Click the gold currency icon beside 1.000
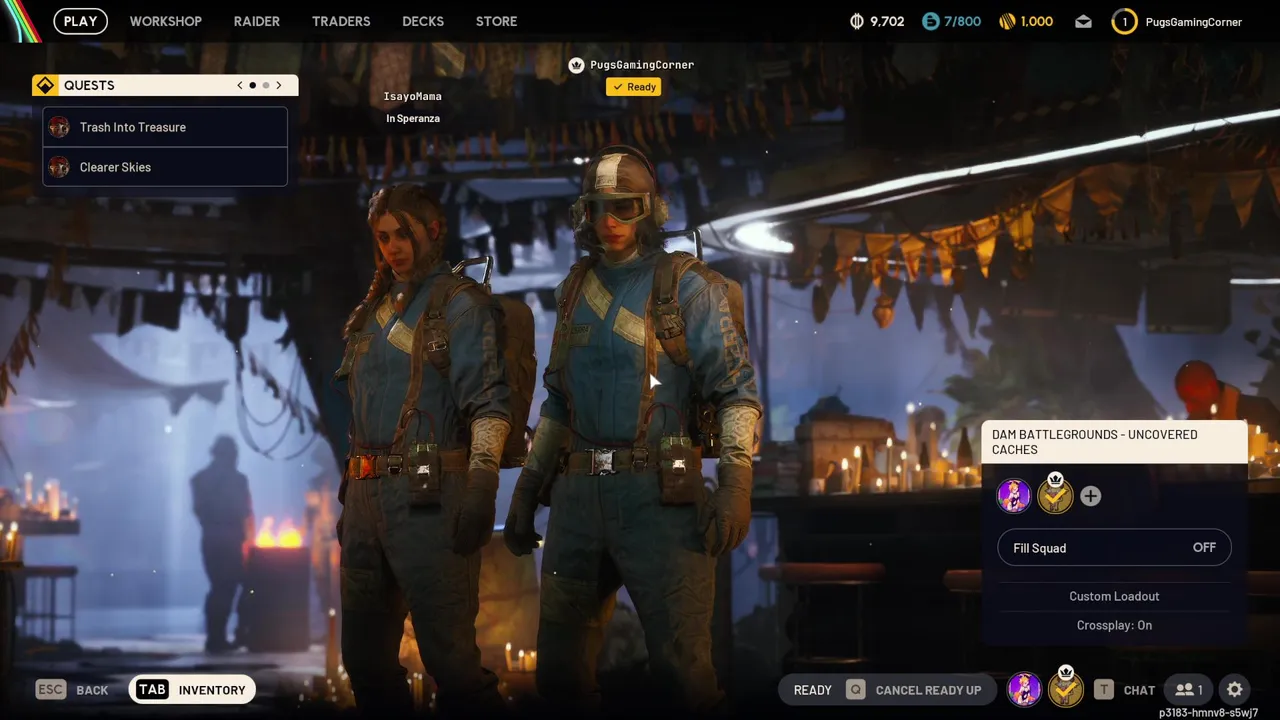 [x=1007, y=21]
